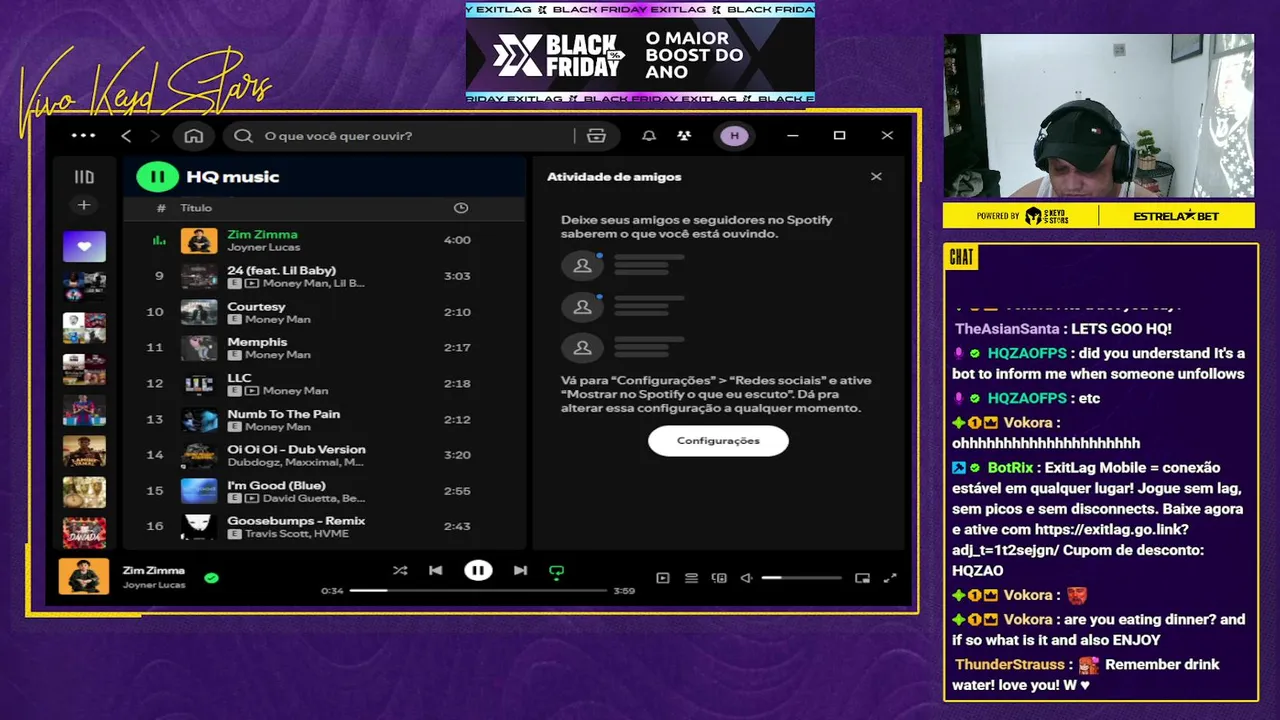This screenshot has width=1280, height=720.
Task: Mute with the speaker volume icon
Action: pyautogui.click(x=746, y=578)
